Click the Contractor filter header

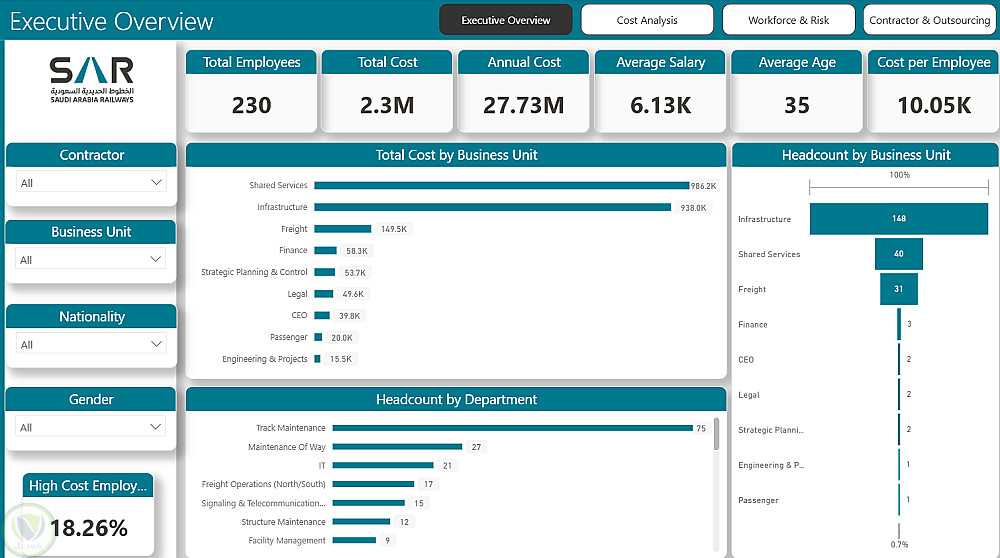[91, 155]
